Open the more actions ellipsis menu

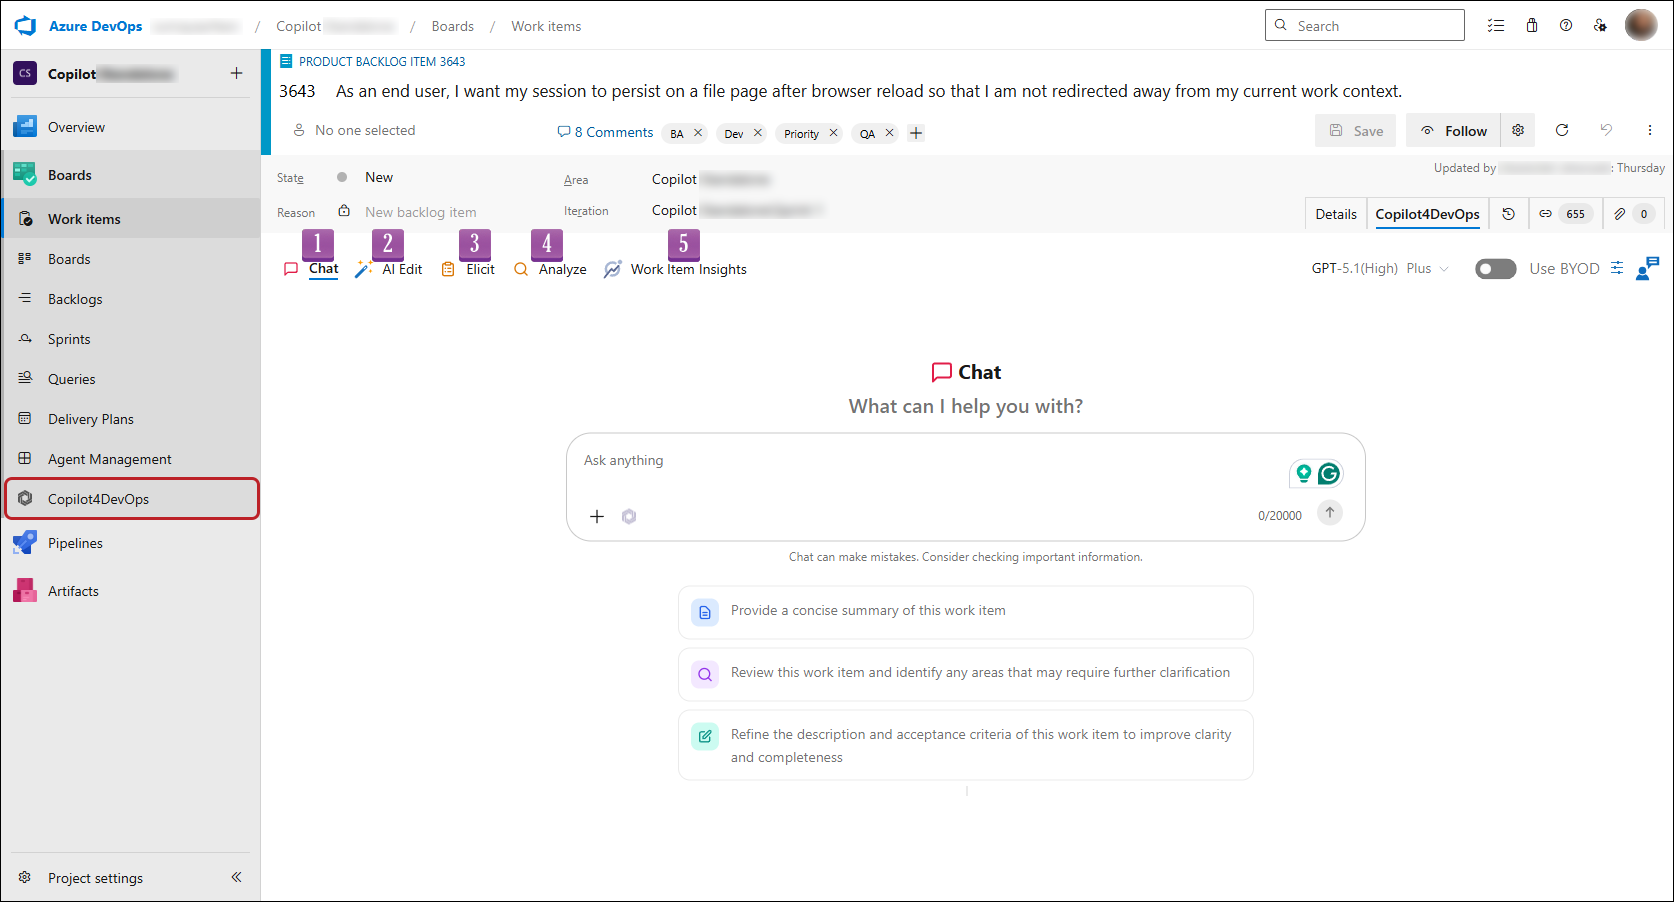(x=1650, y=130)
